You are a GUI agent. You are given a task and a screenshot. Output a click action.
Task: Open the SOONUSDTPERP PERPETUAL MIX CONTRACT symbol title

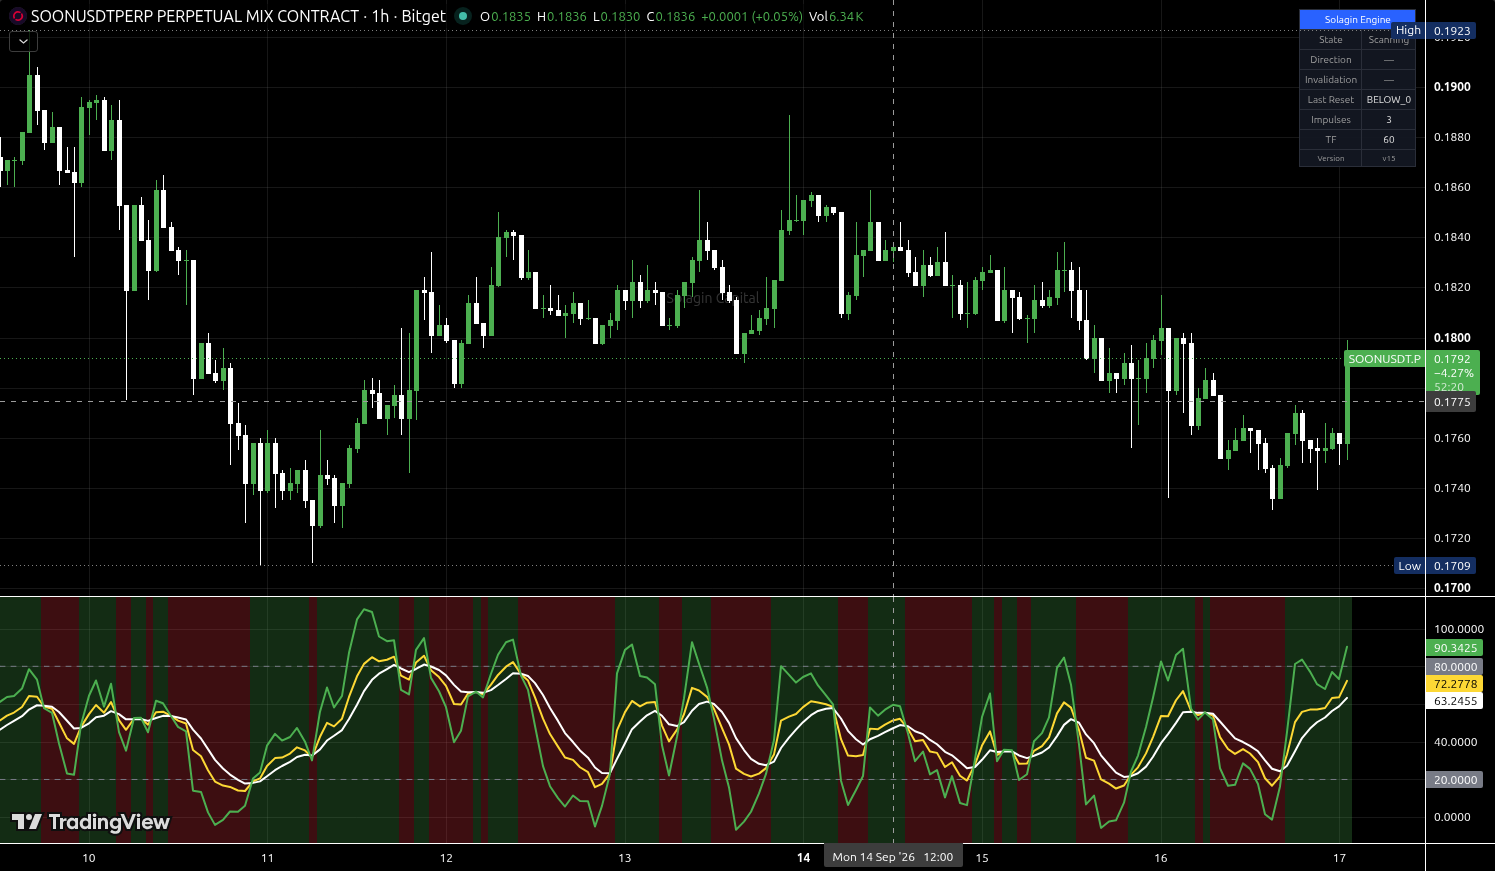195,16
